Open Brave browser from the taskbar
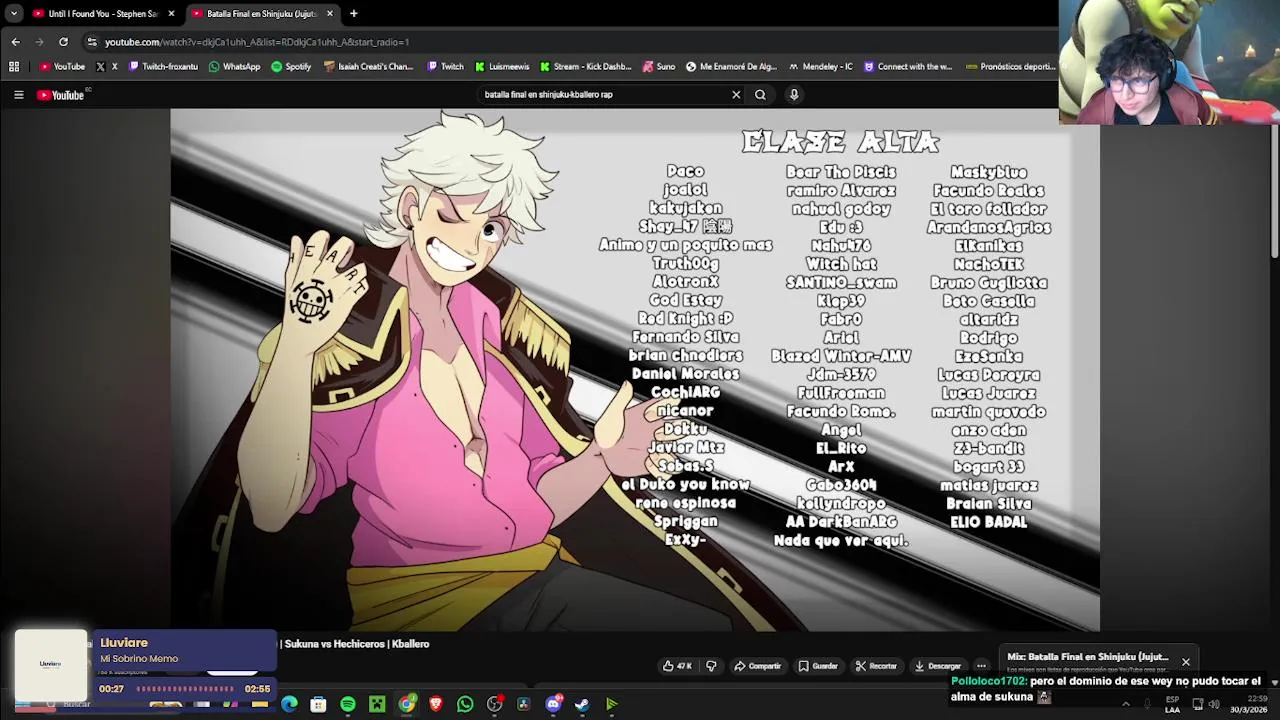 pyautogui.click(x=436, y=704)
